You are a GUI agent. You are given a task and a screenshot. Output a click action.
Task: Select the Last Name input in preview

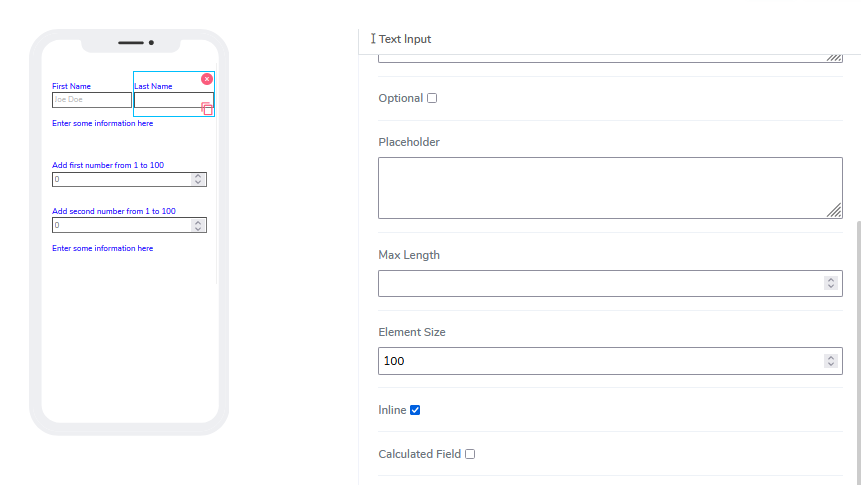pyautogui.click(x=168, y=100)
